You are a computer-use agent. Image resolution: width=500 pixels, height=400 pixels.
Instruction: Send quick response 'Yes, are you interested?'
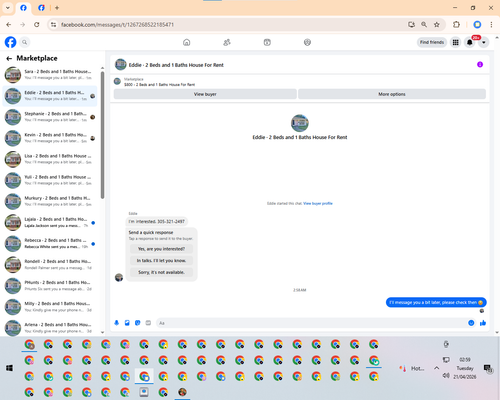161,249
